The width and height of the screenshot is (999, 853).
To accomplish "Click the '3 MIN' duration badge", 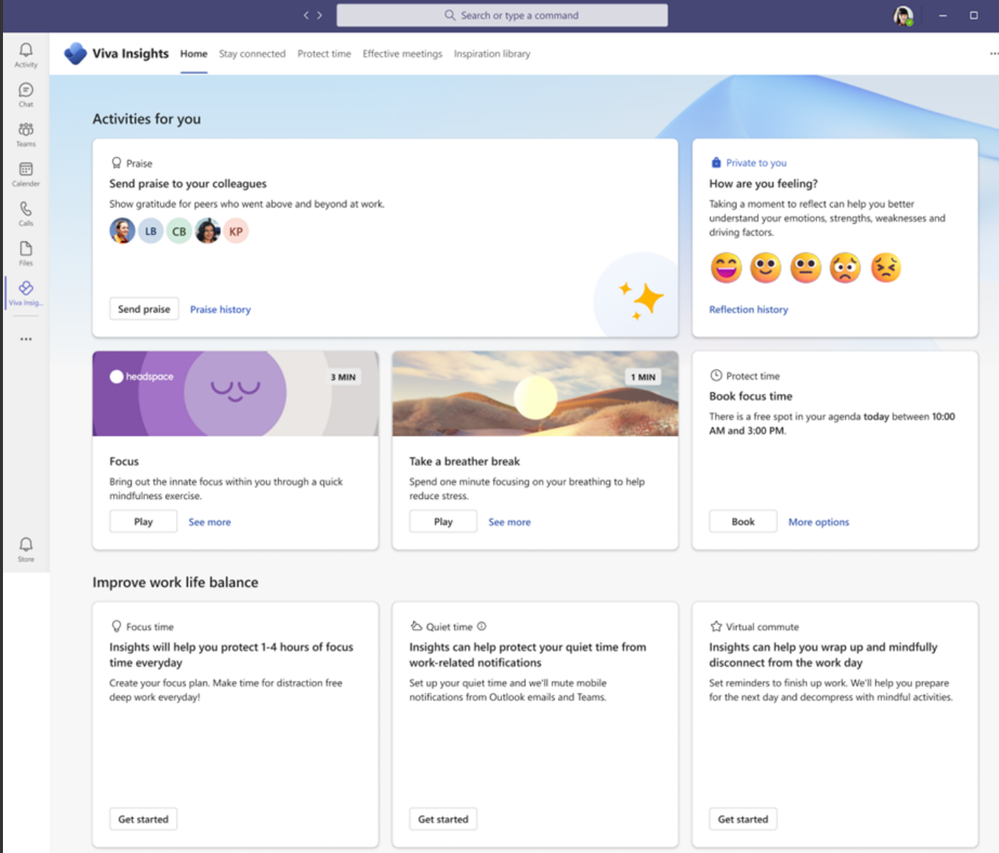I will click(x=343, y=377).
